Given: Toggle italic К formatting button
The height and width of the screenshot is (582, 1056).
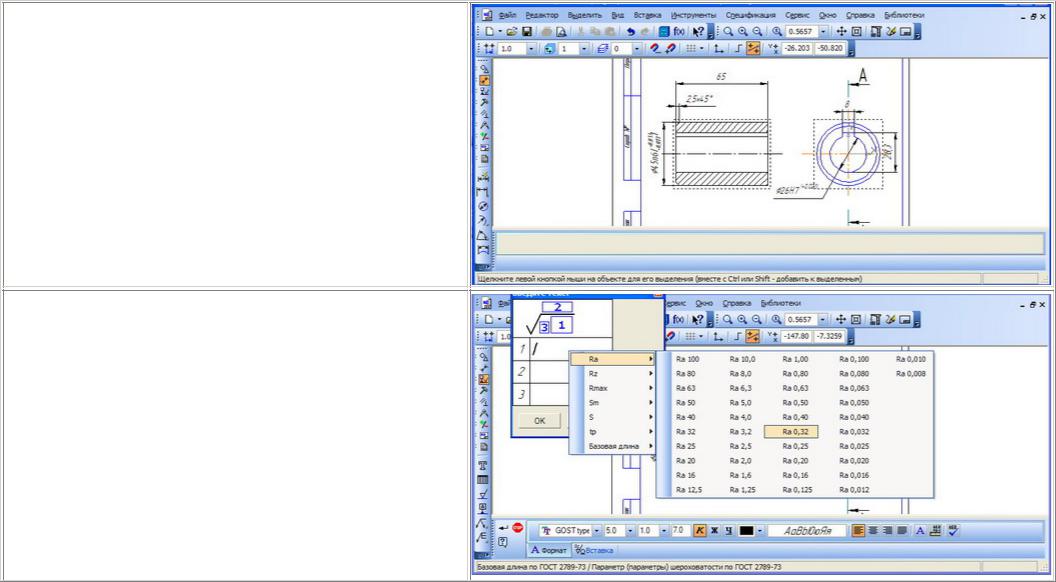Looking at the screenshot, I should click(700, 531).
